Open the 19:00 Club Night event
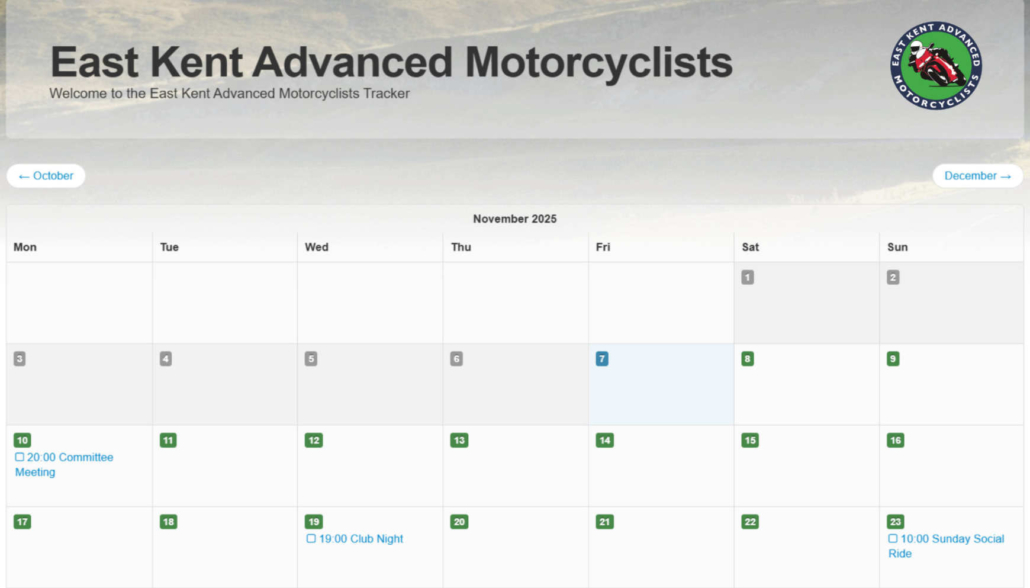This screenshot has width=1030, height=588. [360, 539]
